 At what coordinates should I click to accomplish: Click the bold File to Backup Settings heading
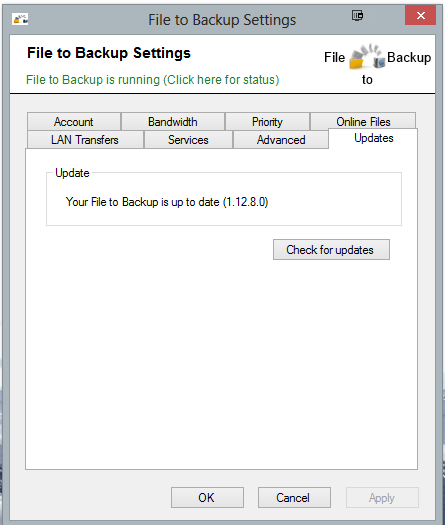pyautogui.click(x=109, y=53)
